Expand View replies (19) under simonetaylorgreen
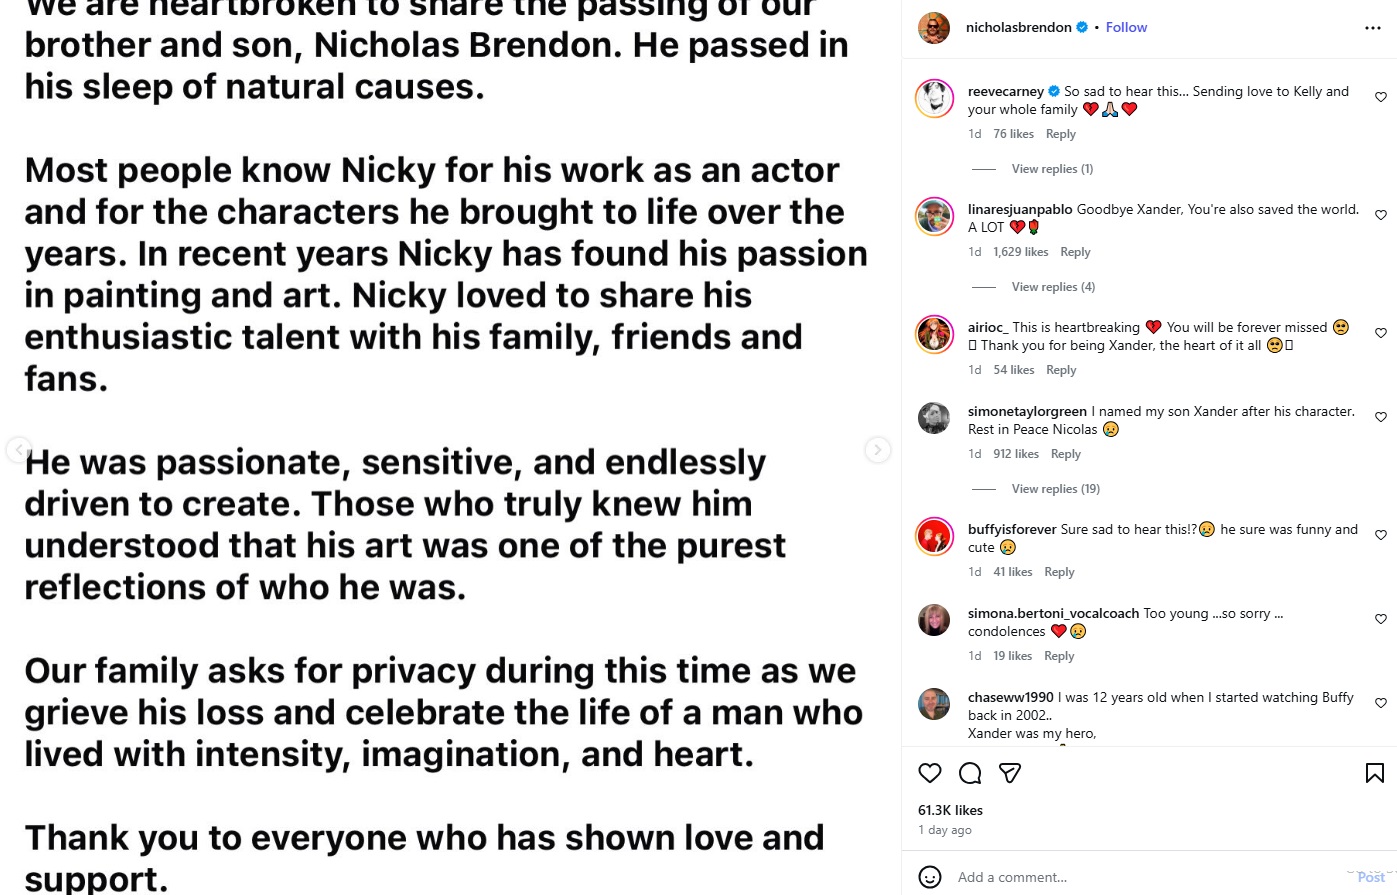This screenshot has width=1397, height=895. pyautogui.click(x=1055, y=489)
